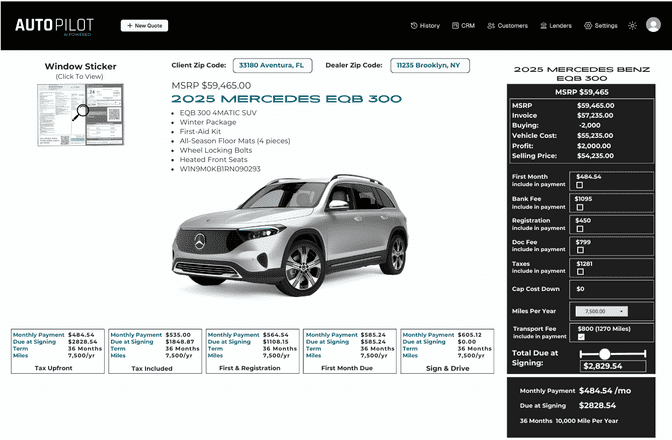The height and width of the screenshot is (440, 672).
Task: Open the CRM menu
Action: pyautogui.click(x=463, y=26)
